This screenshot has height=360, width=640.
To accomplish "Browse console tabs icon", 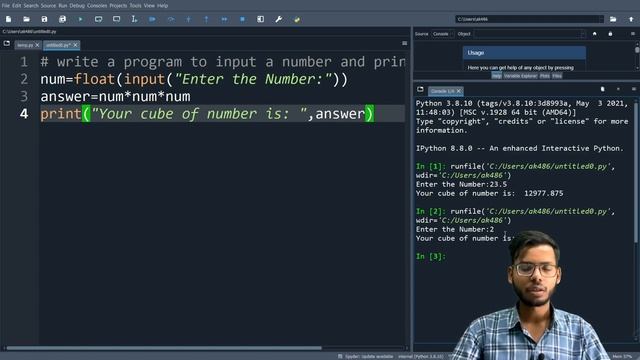I will pyautogui.click(x=420, y=89).
